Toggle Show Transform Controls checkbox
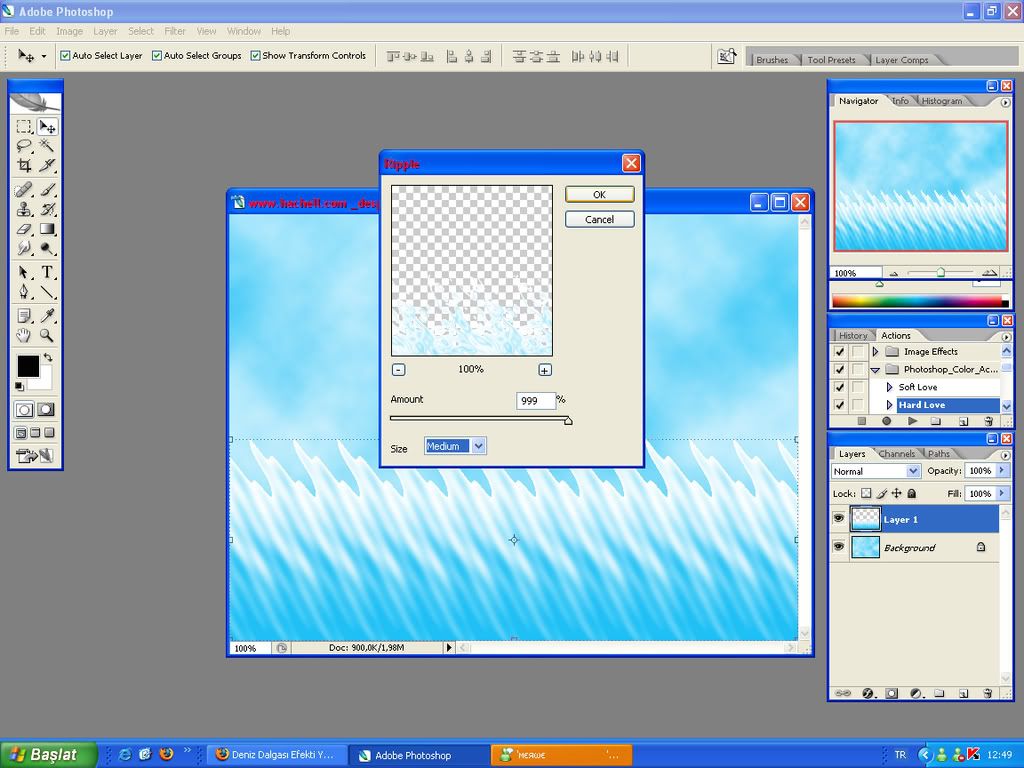This screenshot has width=1024, height=768. click(x=255, y=56)
